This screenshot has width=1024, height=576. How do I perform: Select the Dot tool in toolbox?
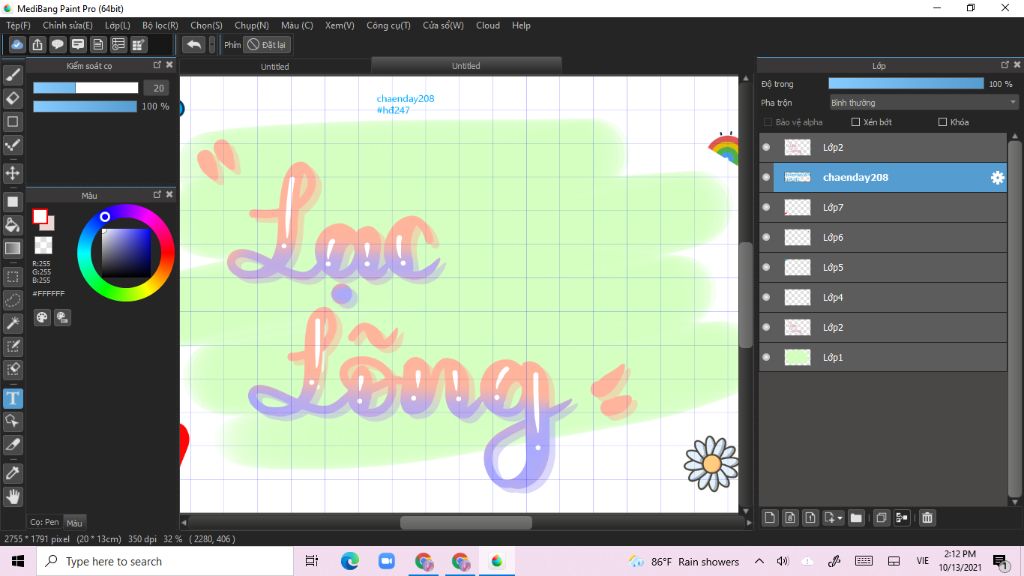coord(12,145)
